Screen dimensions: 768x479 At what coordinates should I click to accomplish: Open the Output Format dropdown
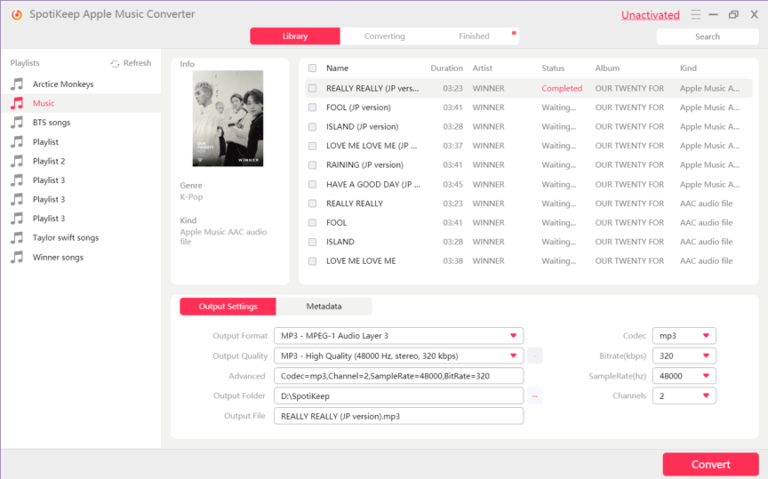tap(399, 335)
